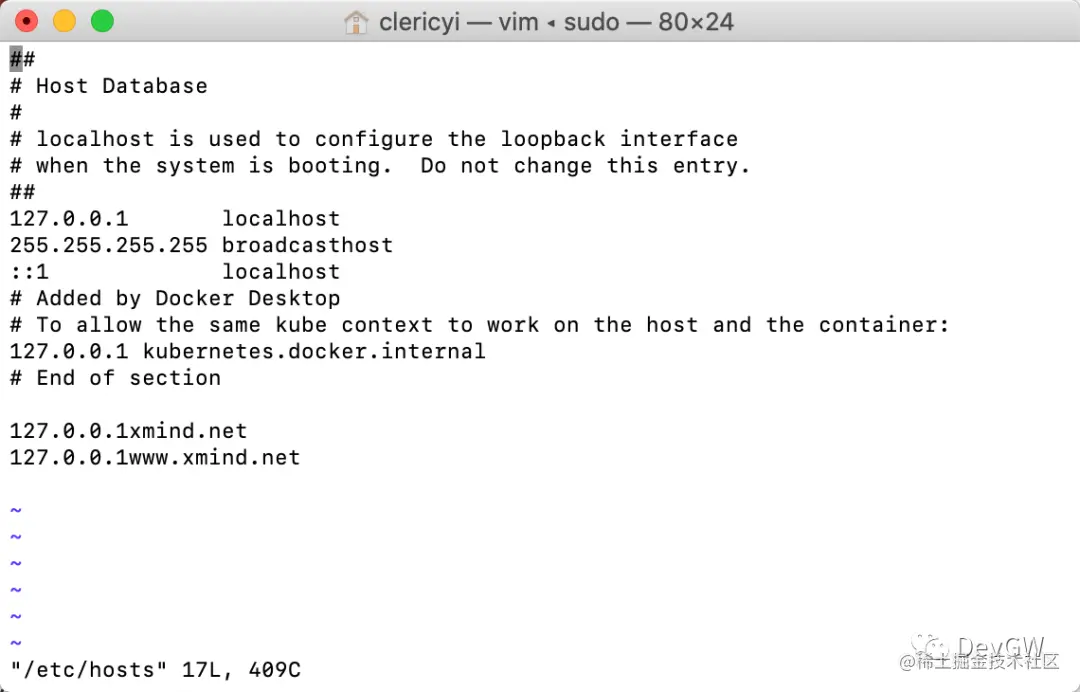Close the vim terminal window
1080x692 pixels.
coord(26,21)
